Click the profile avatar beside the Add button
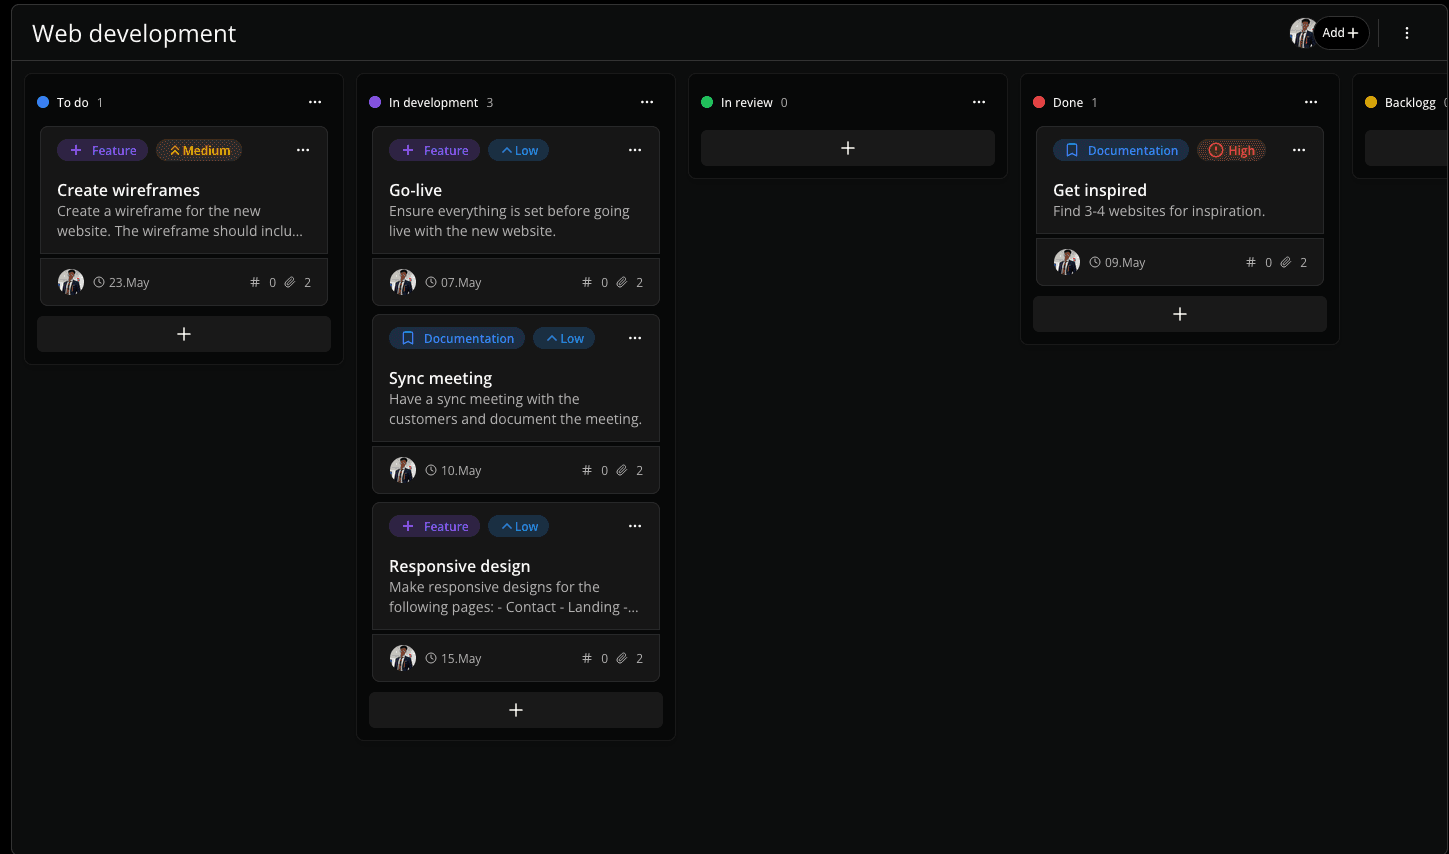The height and width of the screenshot is (854, 1449). click(1302, 33)
